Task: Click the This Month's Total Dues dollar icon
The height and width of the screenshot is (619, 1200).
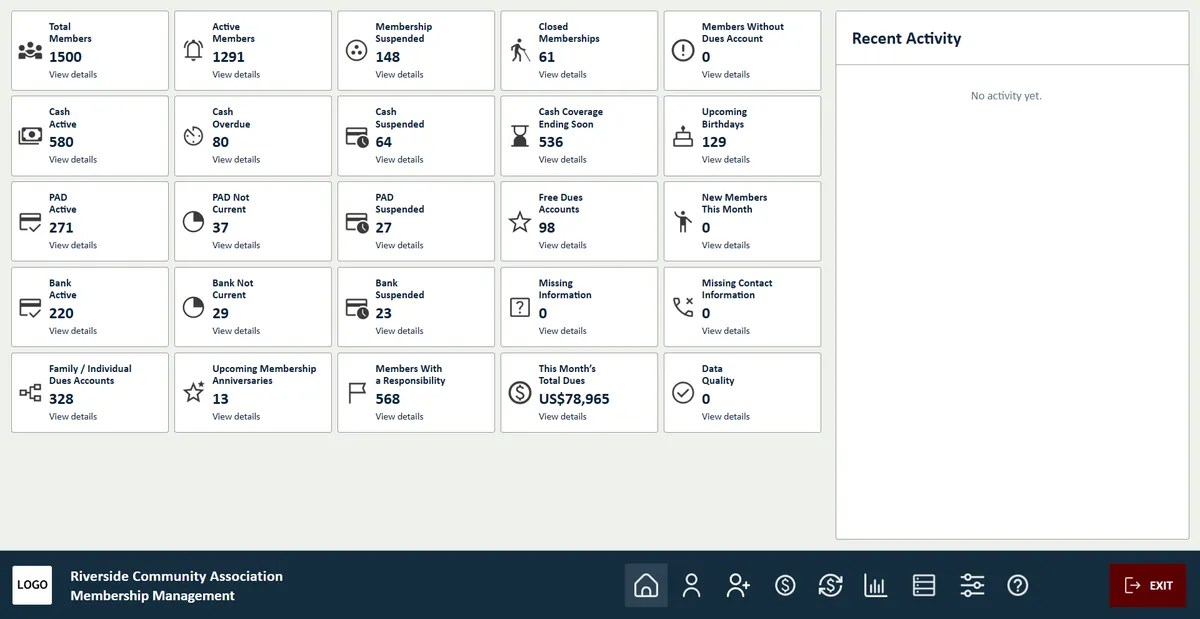Action: point(519,393)
